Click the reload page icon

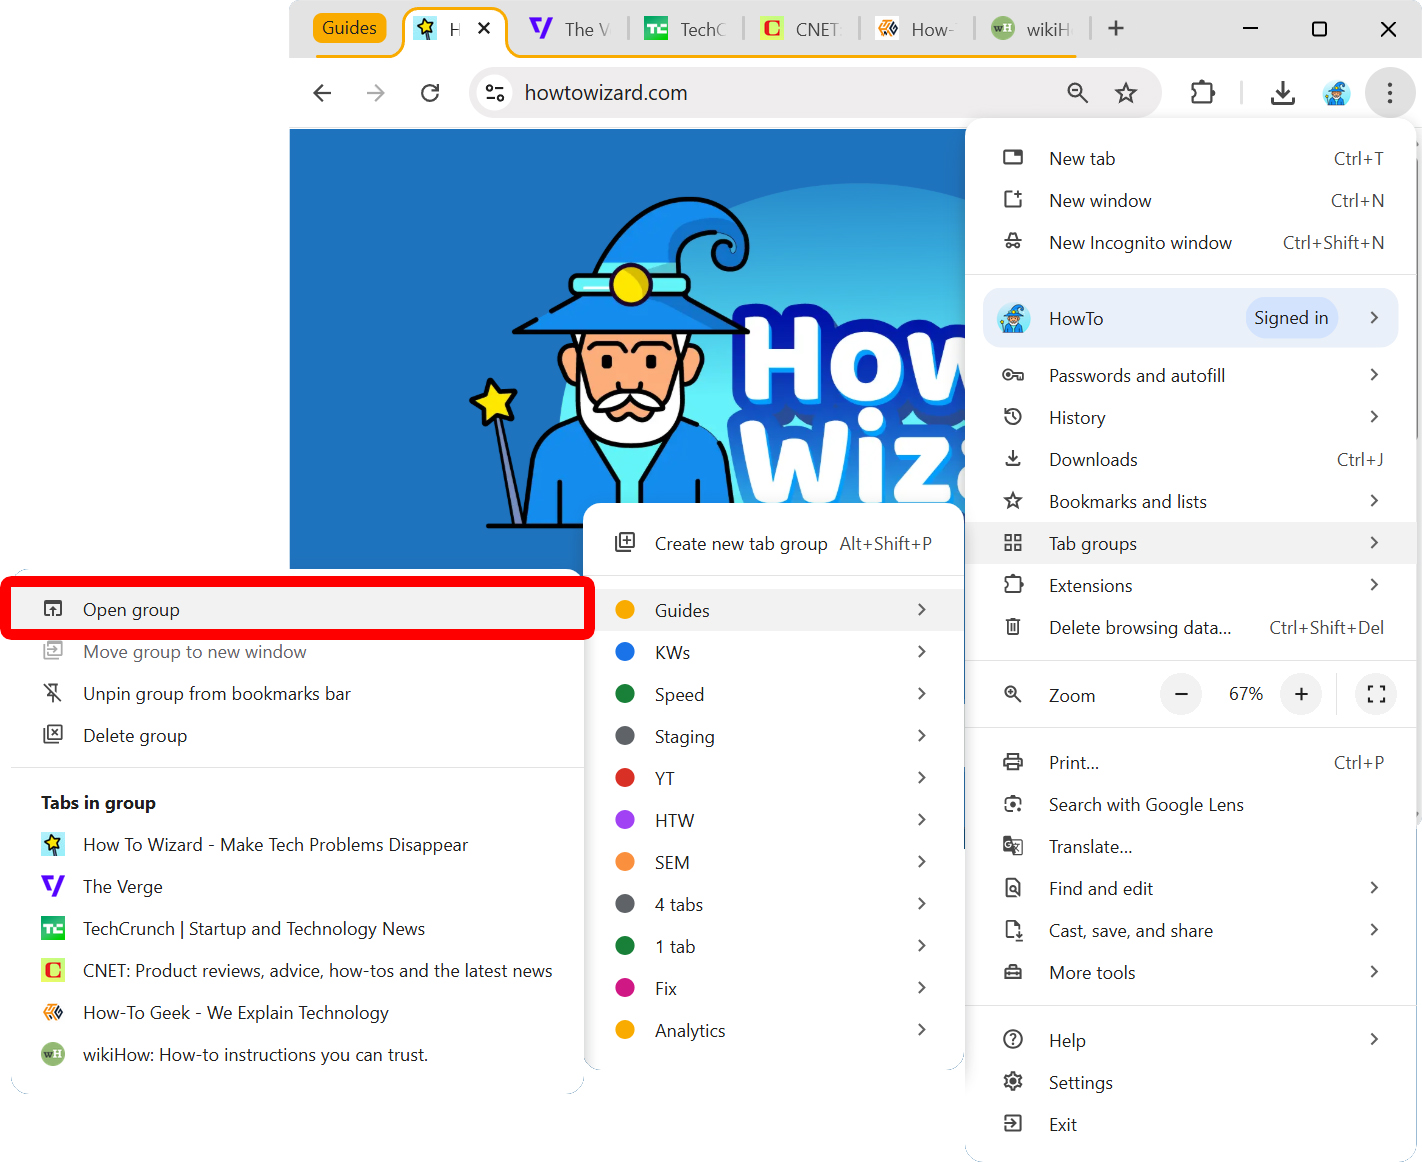(430, 92)
